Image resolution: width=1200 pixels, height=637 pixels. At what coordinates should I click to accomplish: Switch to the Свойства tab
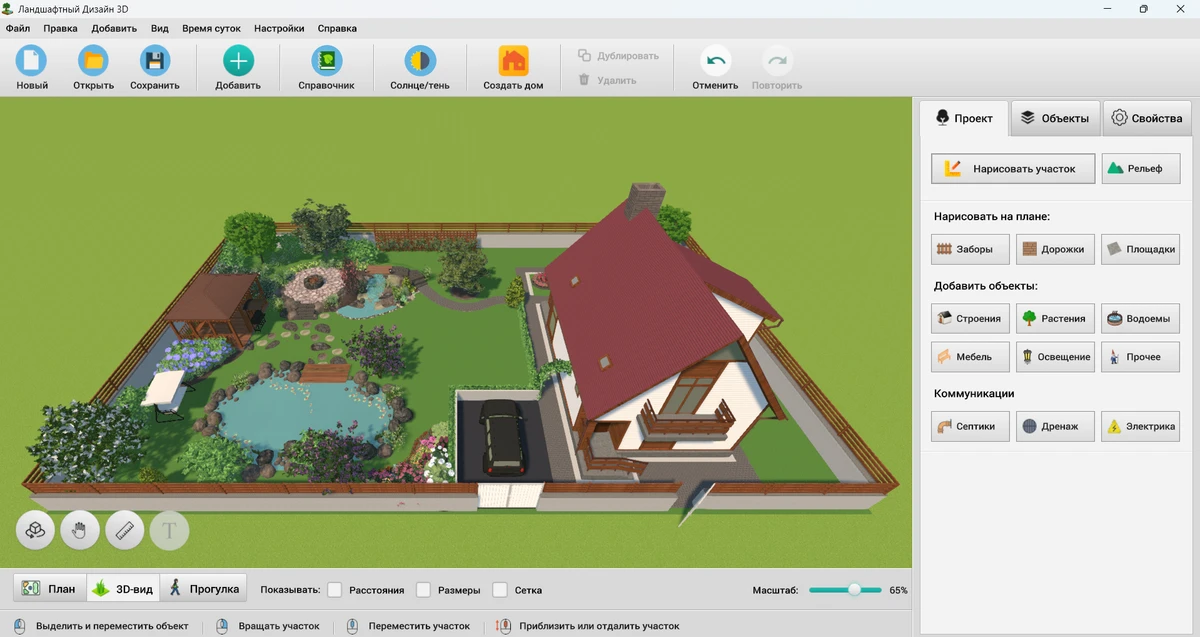[x=1147, y=118]
